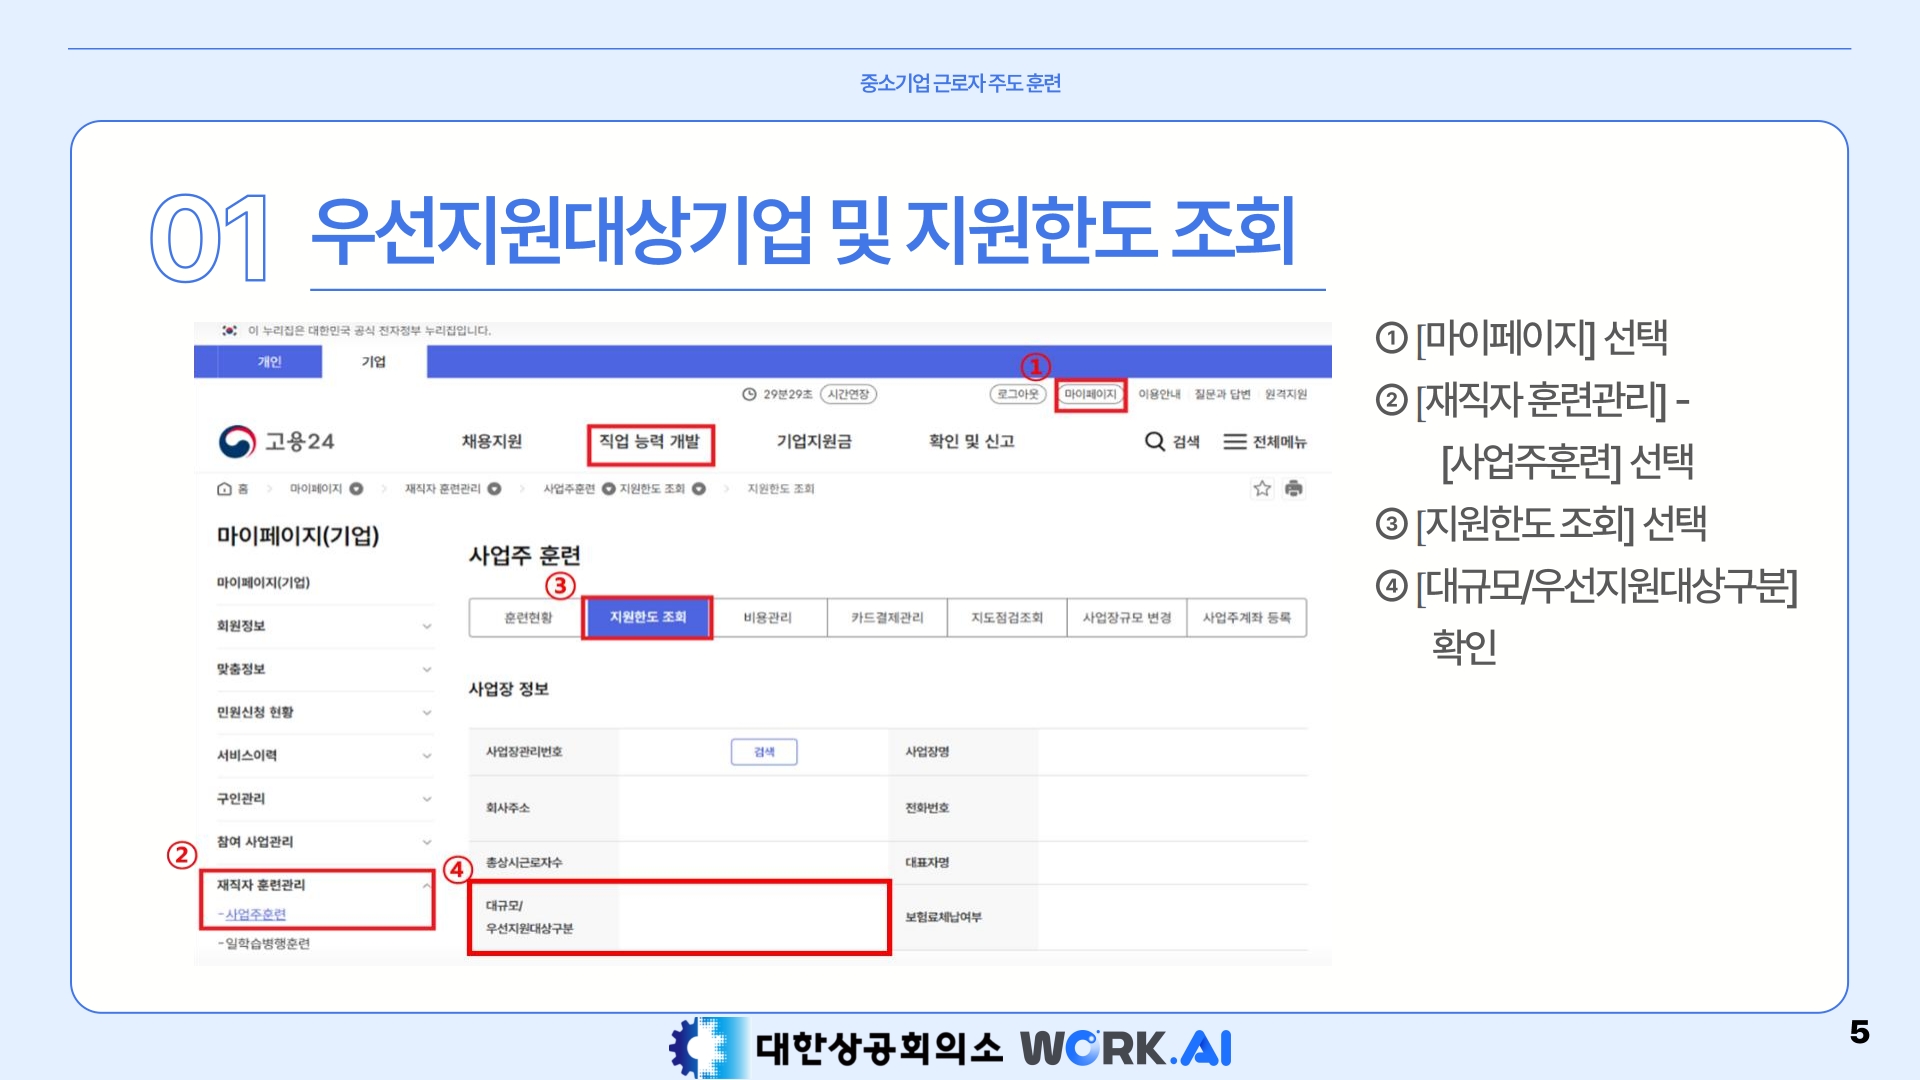Click the 마이페이지 button
This screenshot has width=1920, height=1080.
(x=1090, y=394)
